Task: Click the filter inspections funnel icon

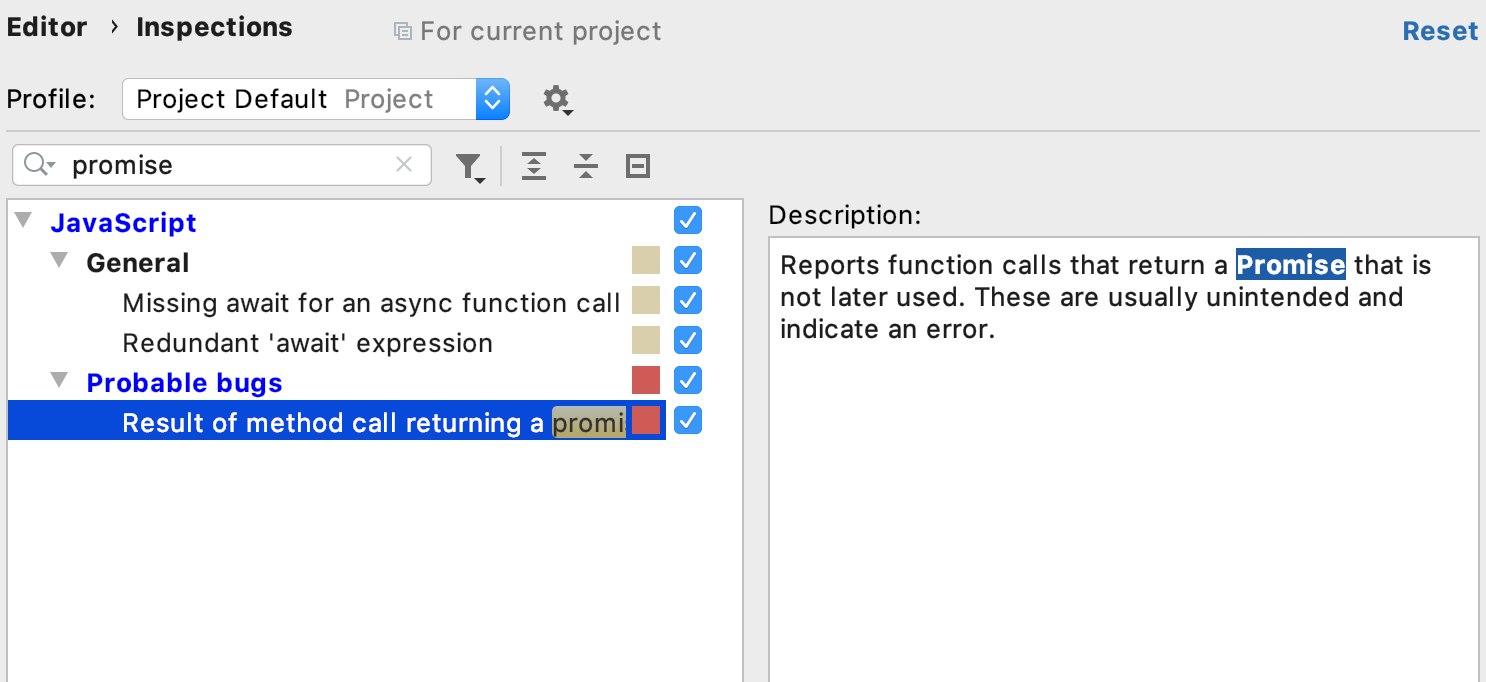Action: (468, 166)
